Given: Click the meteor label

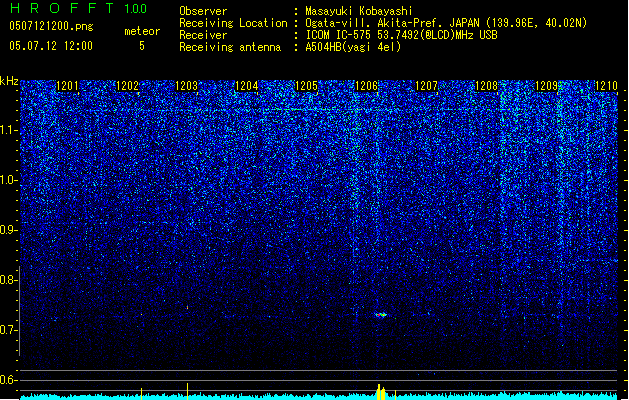Looking at the screenshot, I should pyautogui.click(x=142, y=31).
